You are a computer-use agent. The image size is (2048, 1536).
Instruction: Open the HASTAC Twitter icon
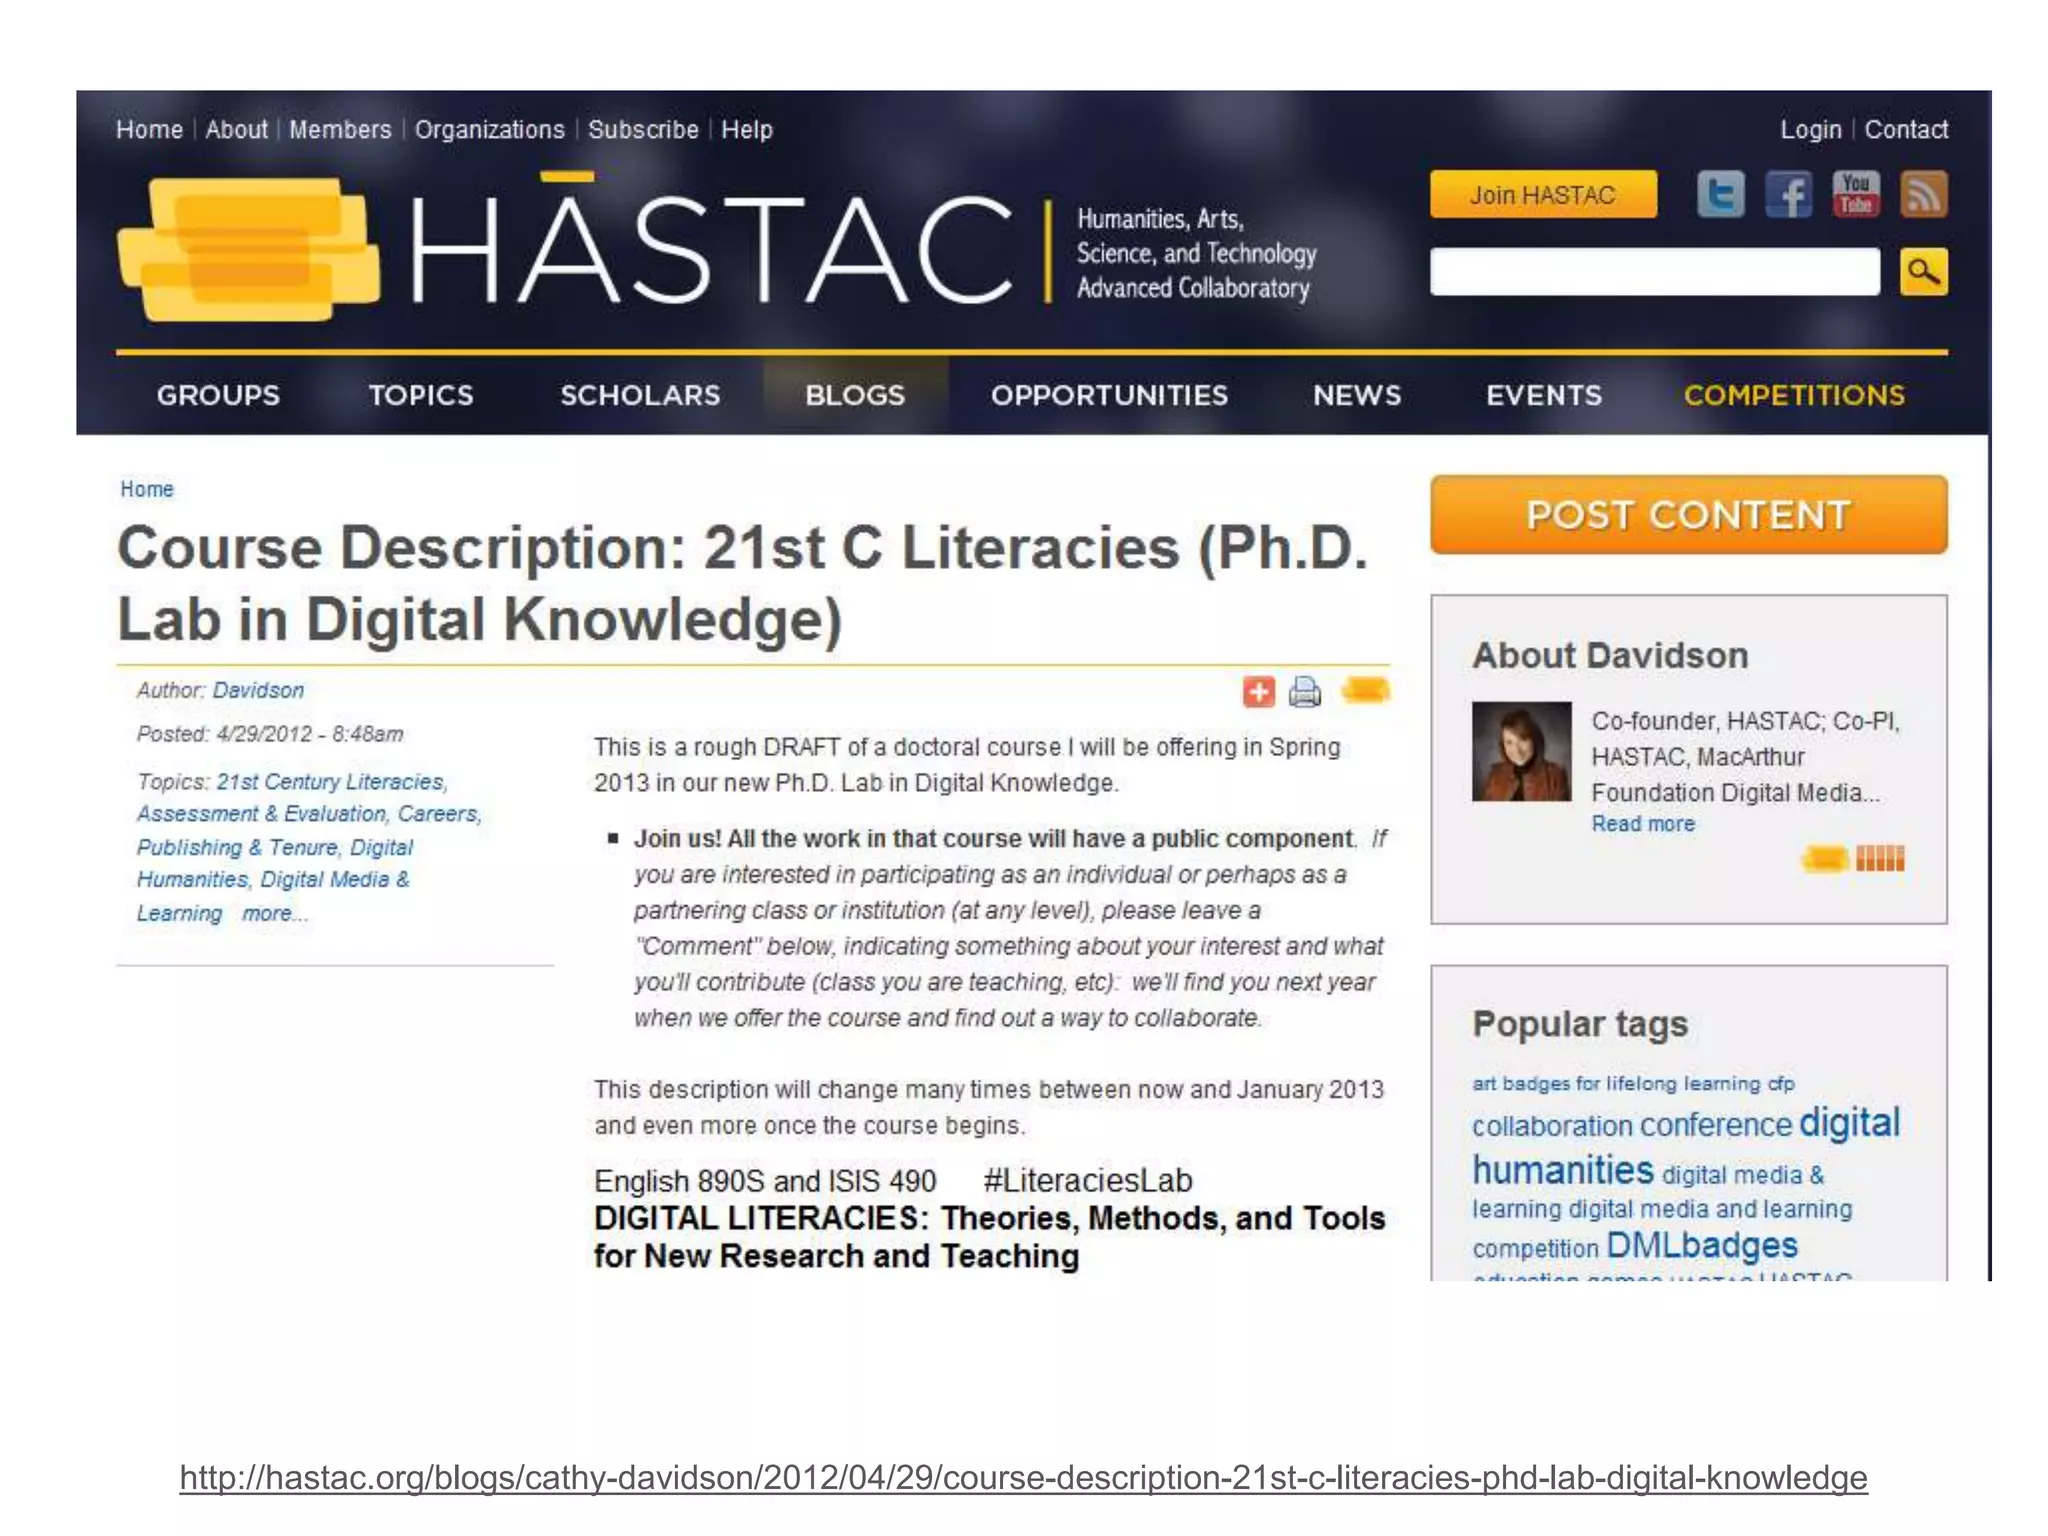click(x=1720, y=194)
